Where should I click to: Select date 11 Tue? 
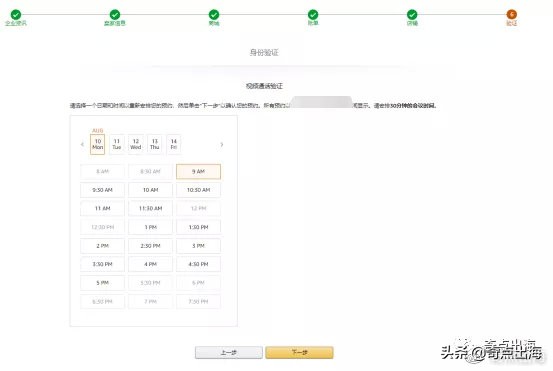[x=117, y=144]
